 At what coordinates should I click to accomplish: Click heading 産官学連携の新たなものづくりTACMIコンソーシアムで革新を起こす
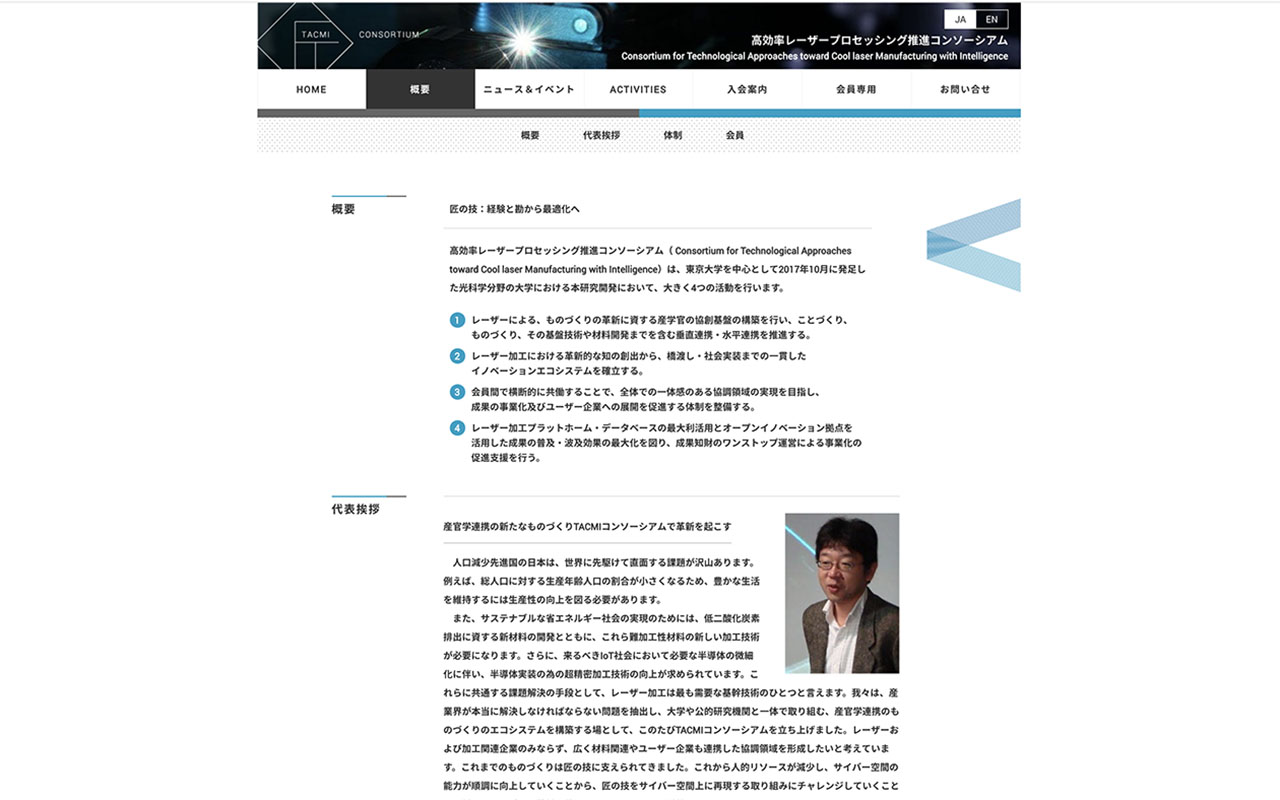[587, 527]
